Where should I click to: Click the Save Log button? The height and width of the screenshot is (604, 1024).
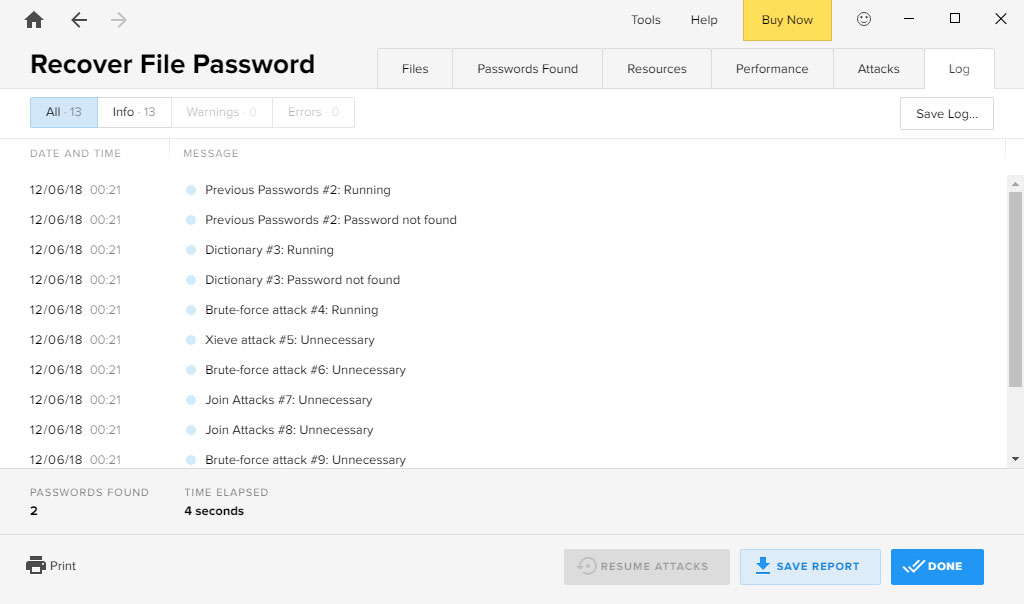click(x=946, y=114)
